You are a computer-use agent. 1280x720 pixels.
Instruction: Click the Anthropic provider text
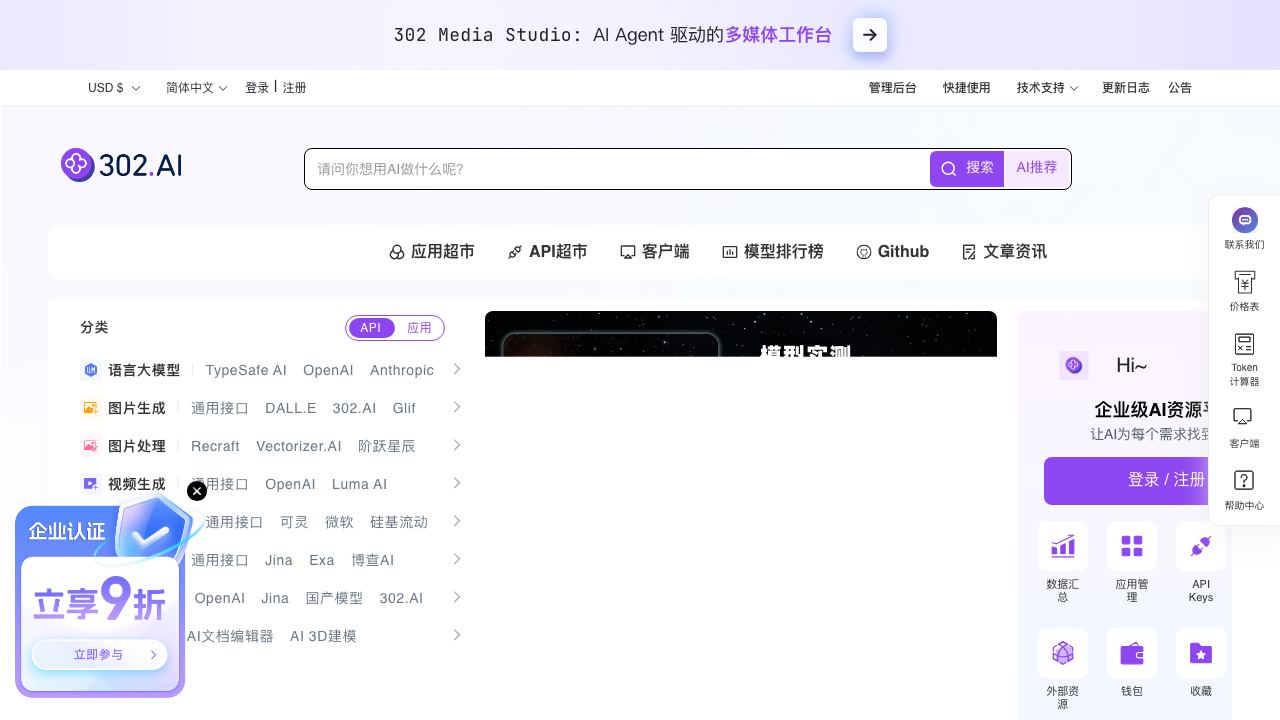[x=402, y=370]
